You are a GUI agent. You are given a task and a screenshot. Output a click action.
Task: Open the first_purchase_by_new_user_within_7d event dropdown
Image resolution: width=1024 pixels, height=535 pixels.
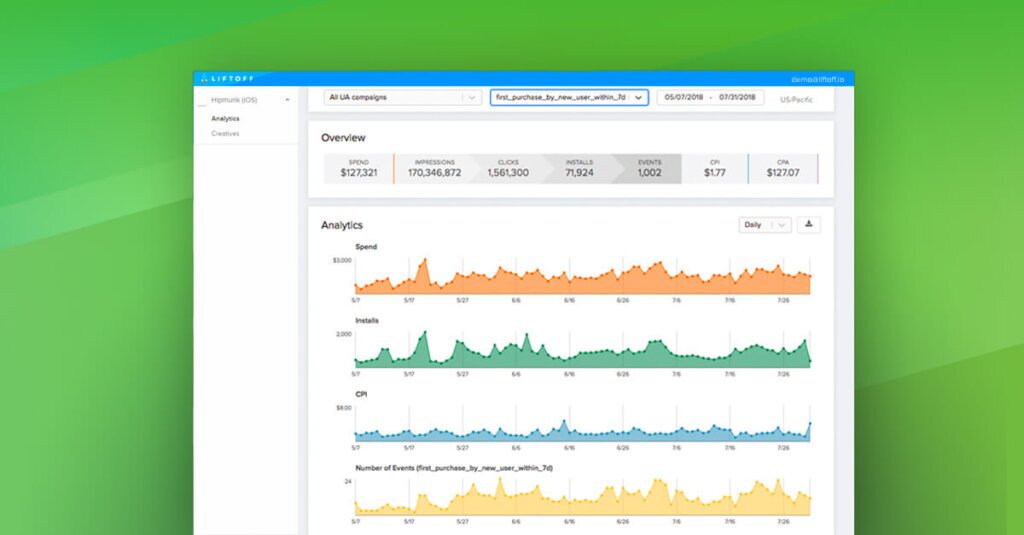tap(569, 97)
